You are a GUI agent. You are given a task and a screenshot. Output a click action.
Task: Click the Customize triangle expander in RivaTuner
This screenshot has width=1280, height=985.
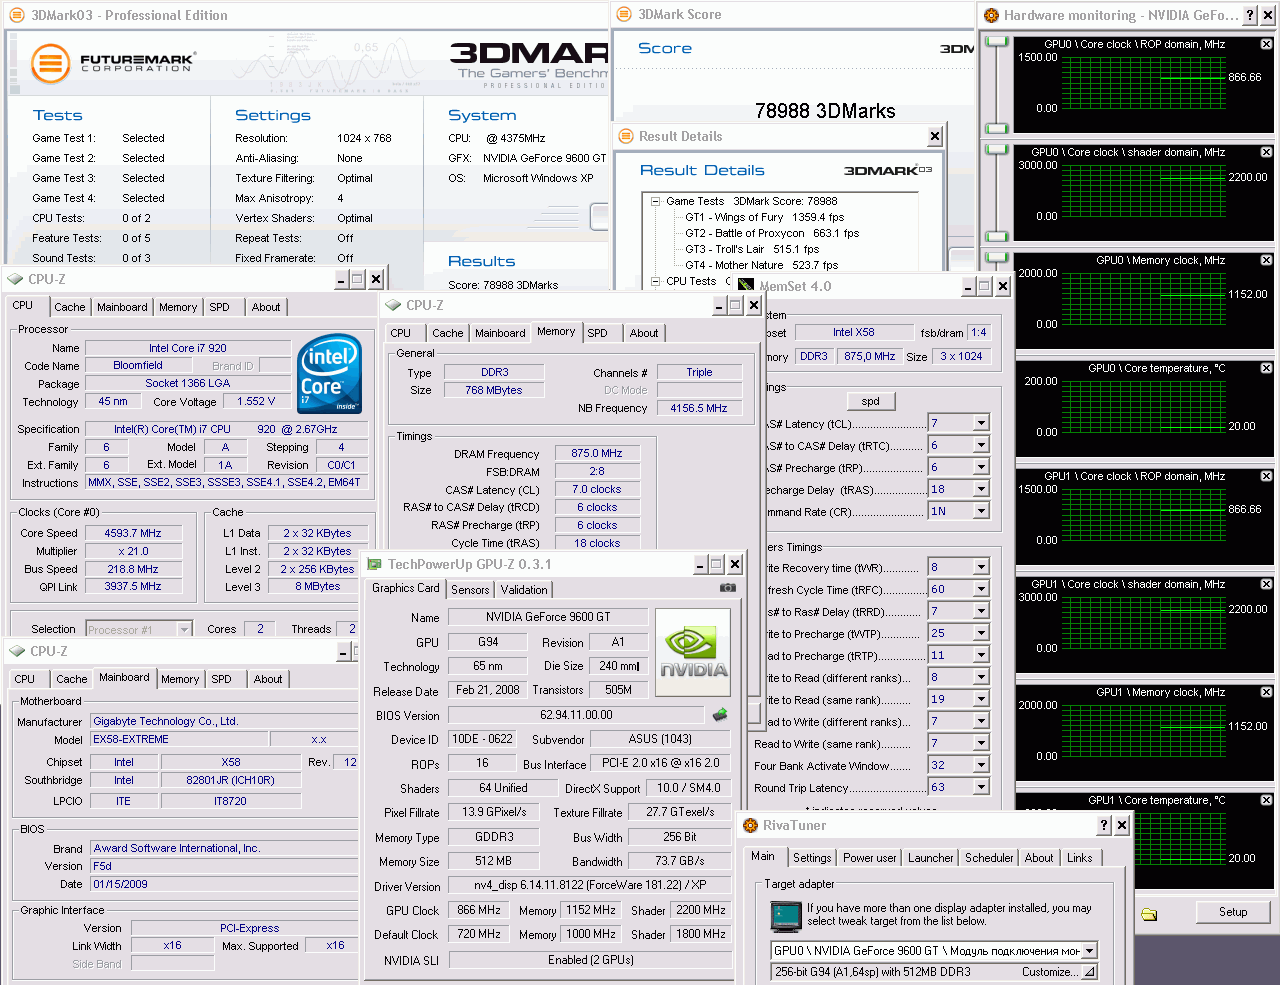[x=1089, y=971]
